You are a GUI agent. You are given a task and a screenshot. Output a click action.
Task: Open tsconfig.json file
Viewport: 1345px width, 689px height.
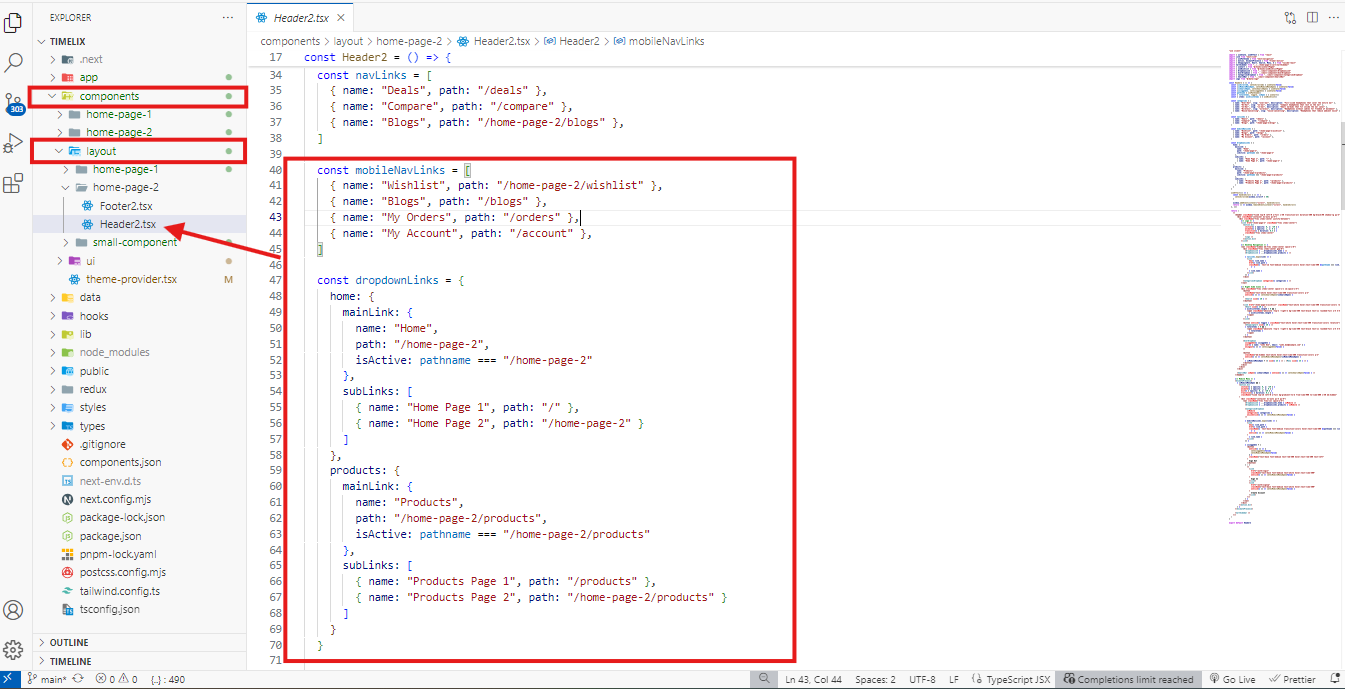tap(139, 609)
